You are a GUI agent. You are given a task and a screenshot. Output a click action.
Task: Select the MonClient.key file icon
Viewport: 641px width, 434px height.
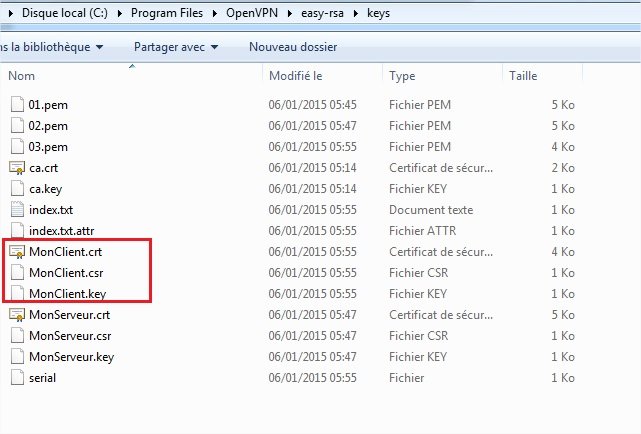pos(16,294)
